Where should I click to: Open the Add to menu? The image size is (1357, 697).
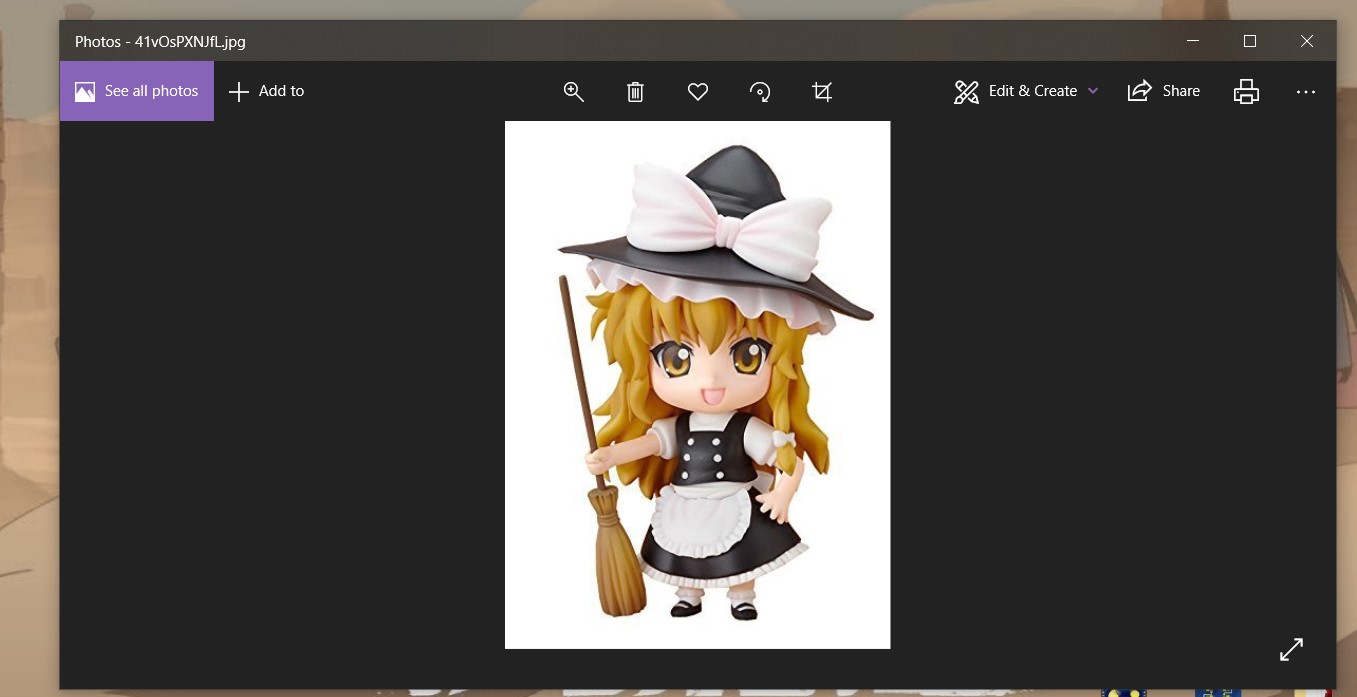point(267,91)
